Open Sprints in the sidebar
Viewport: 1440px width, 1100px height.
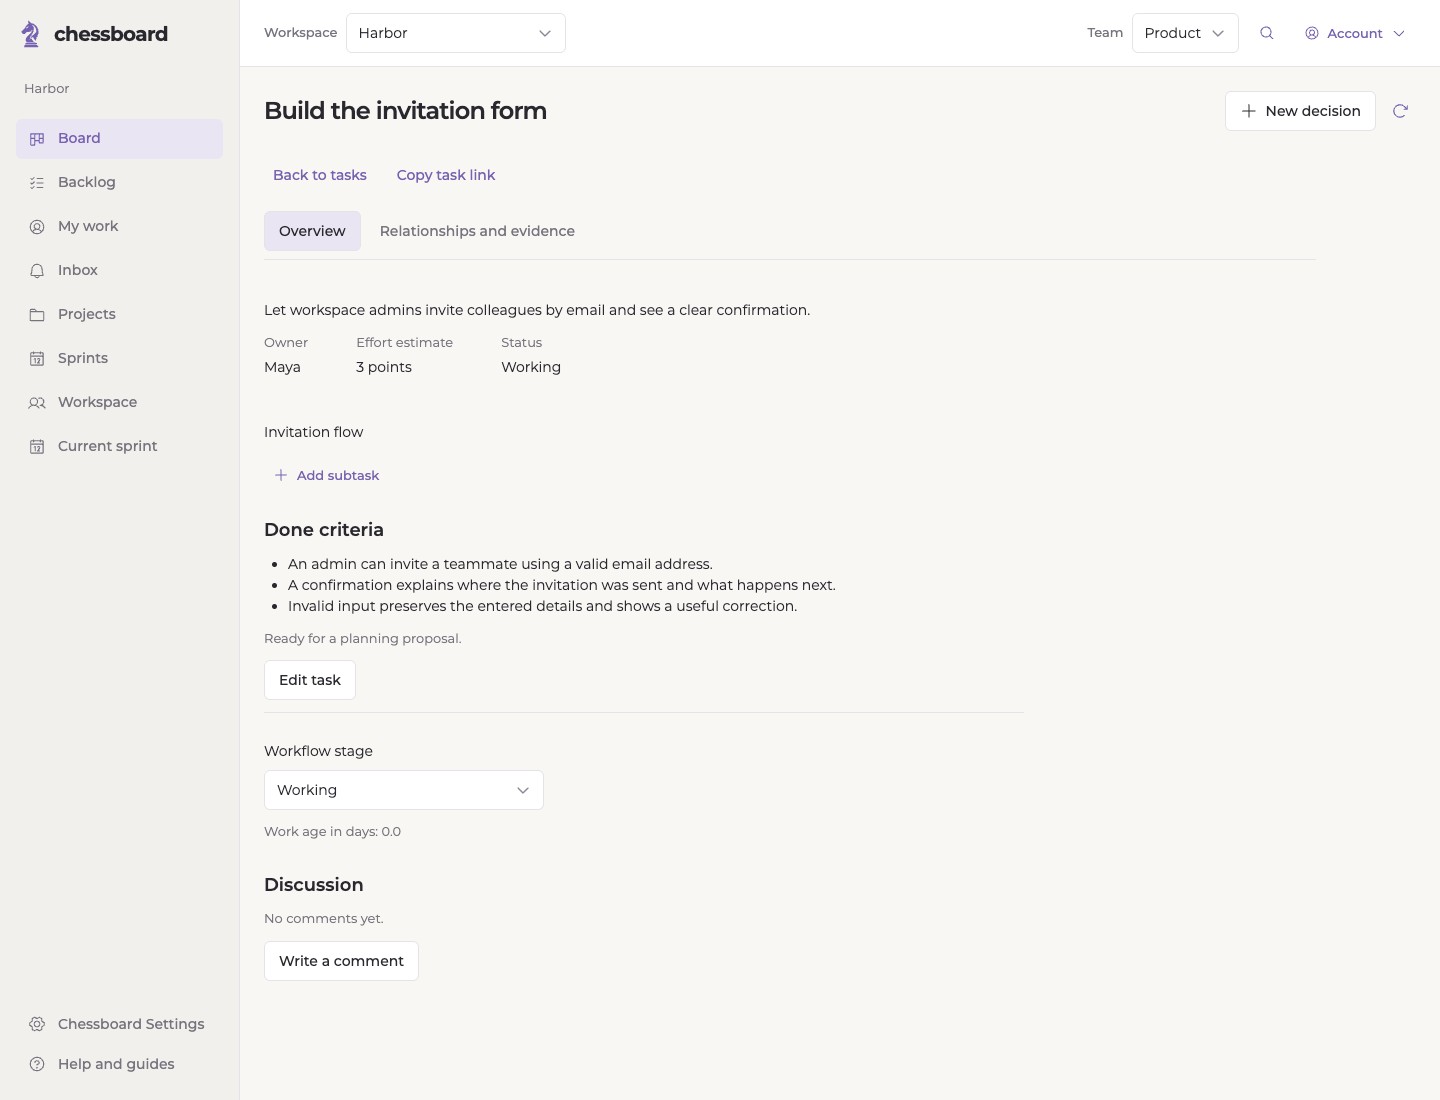click(119, 359)
